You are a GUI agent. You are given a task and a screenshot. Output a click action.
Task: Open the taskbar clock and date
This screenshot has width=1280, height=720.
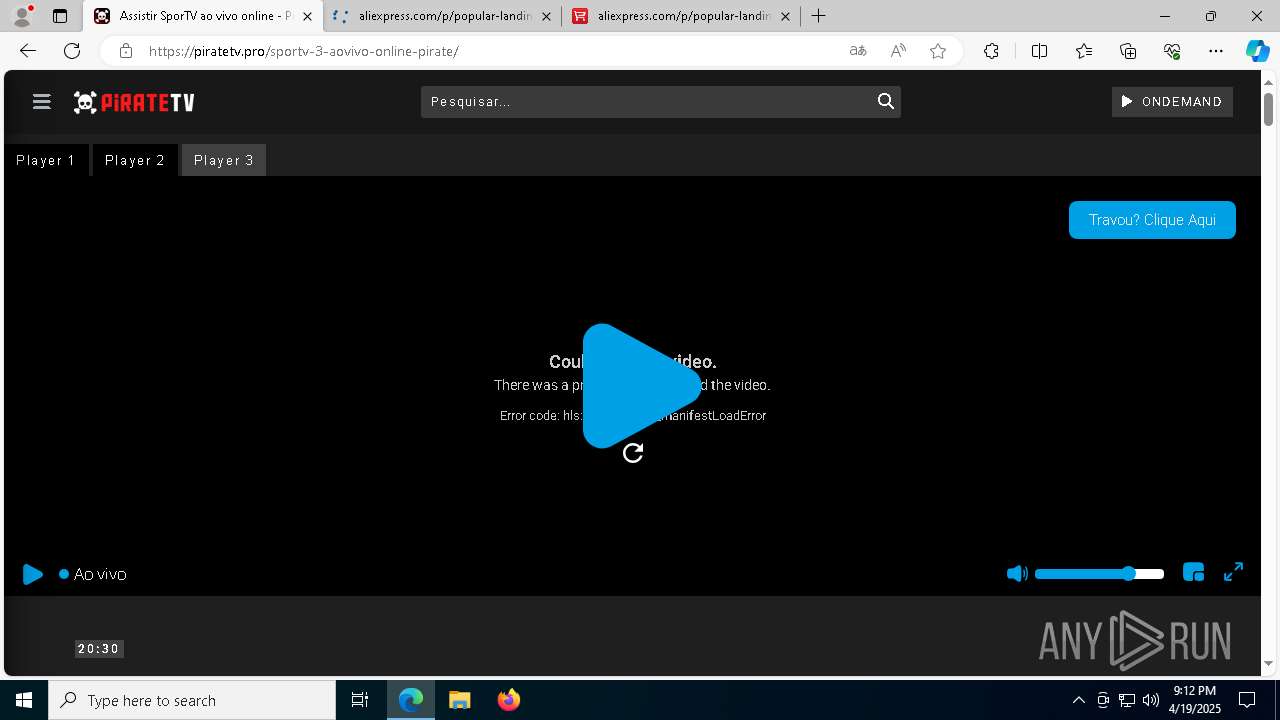pyautogui.click(x=1195, y=700)
